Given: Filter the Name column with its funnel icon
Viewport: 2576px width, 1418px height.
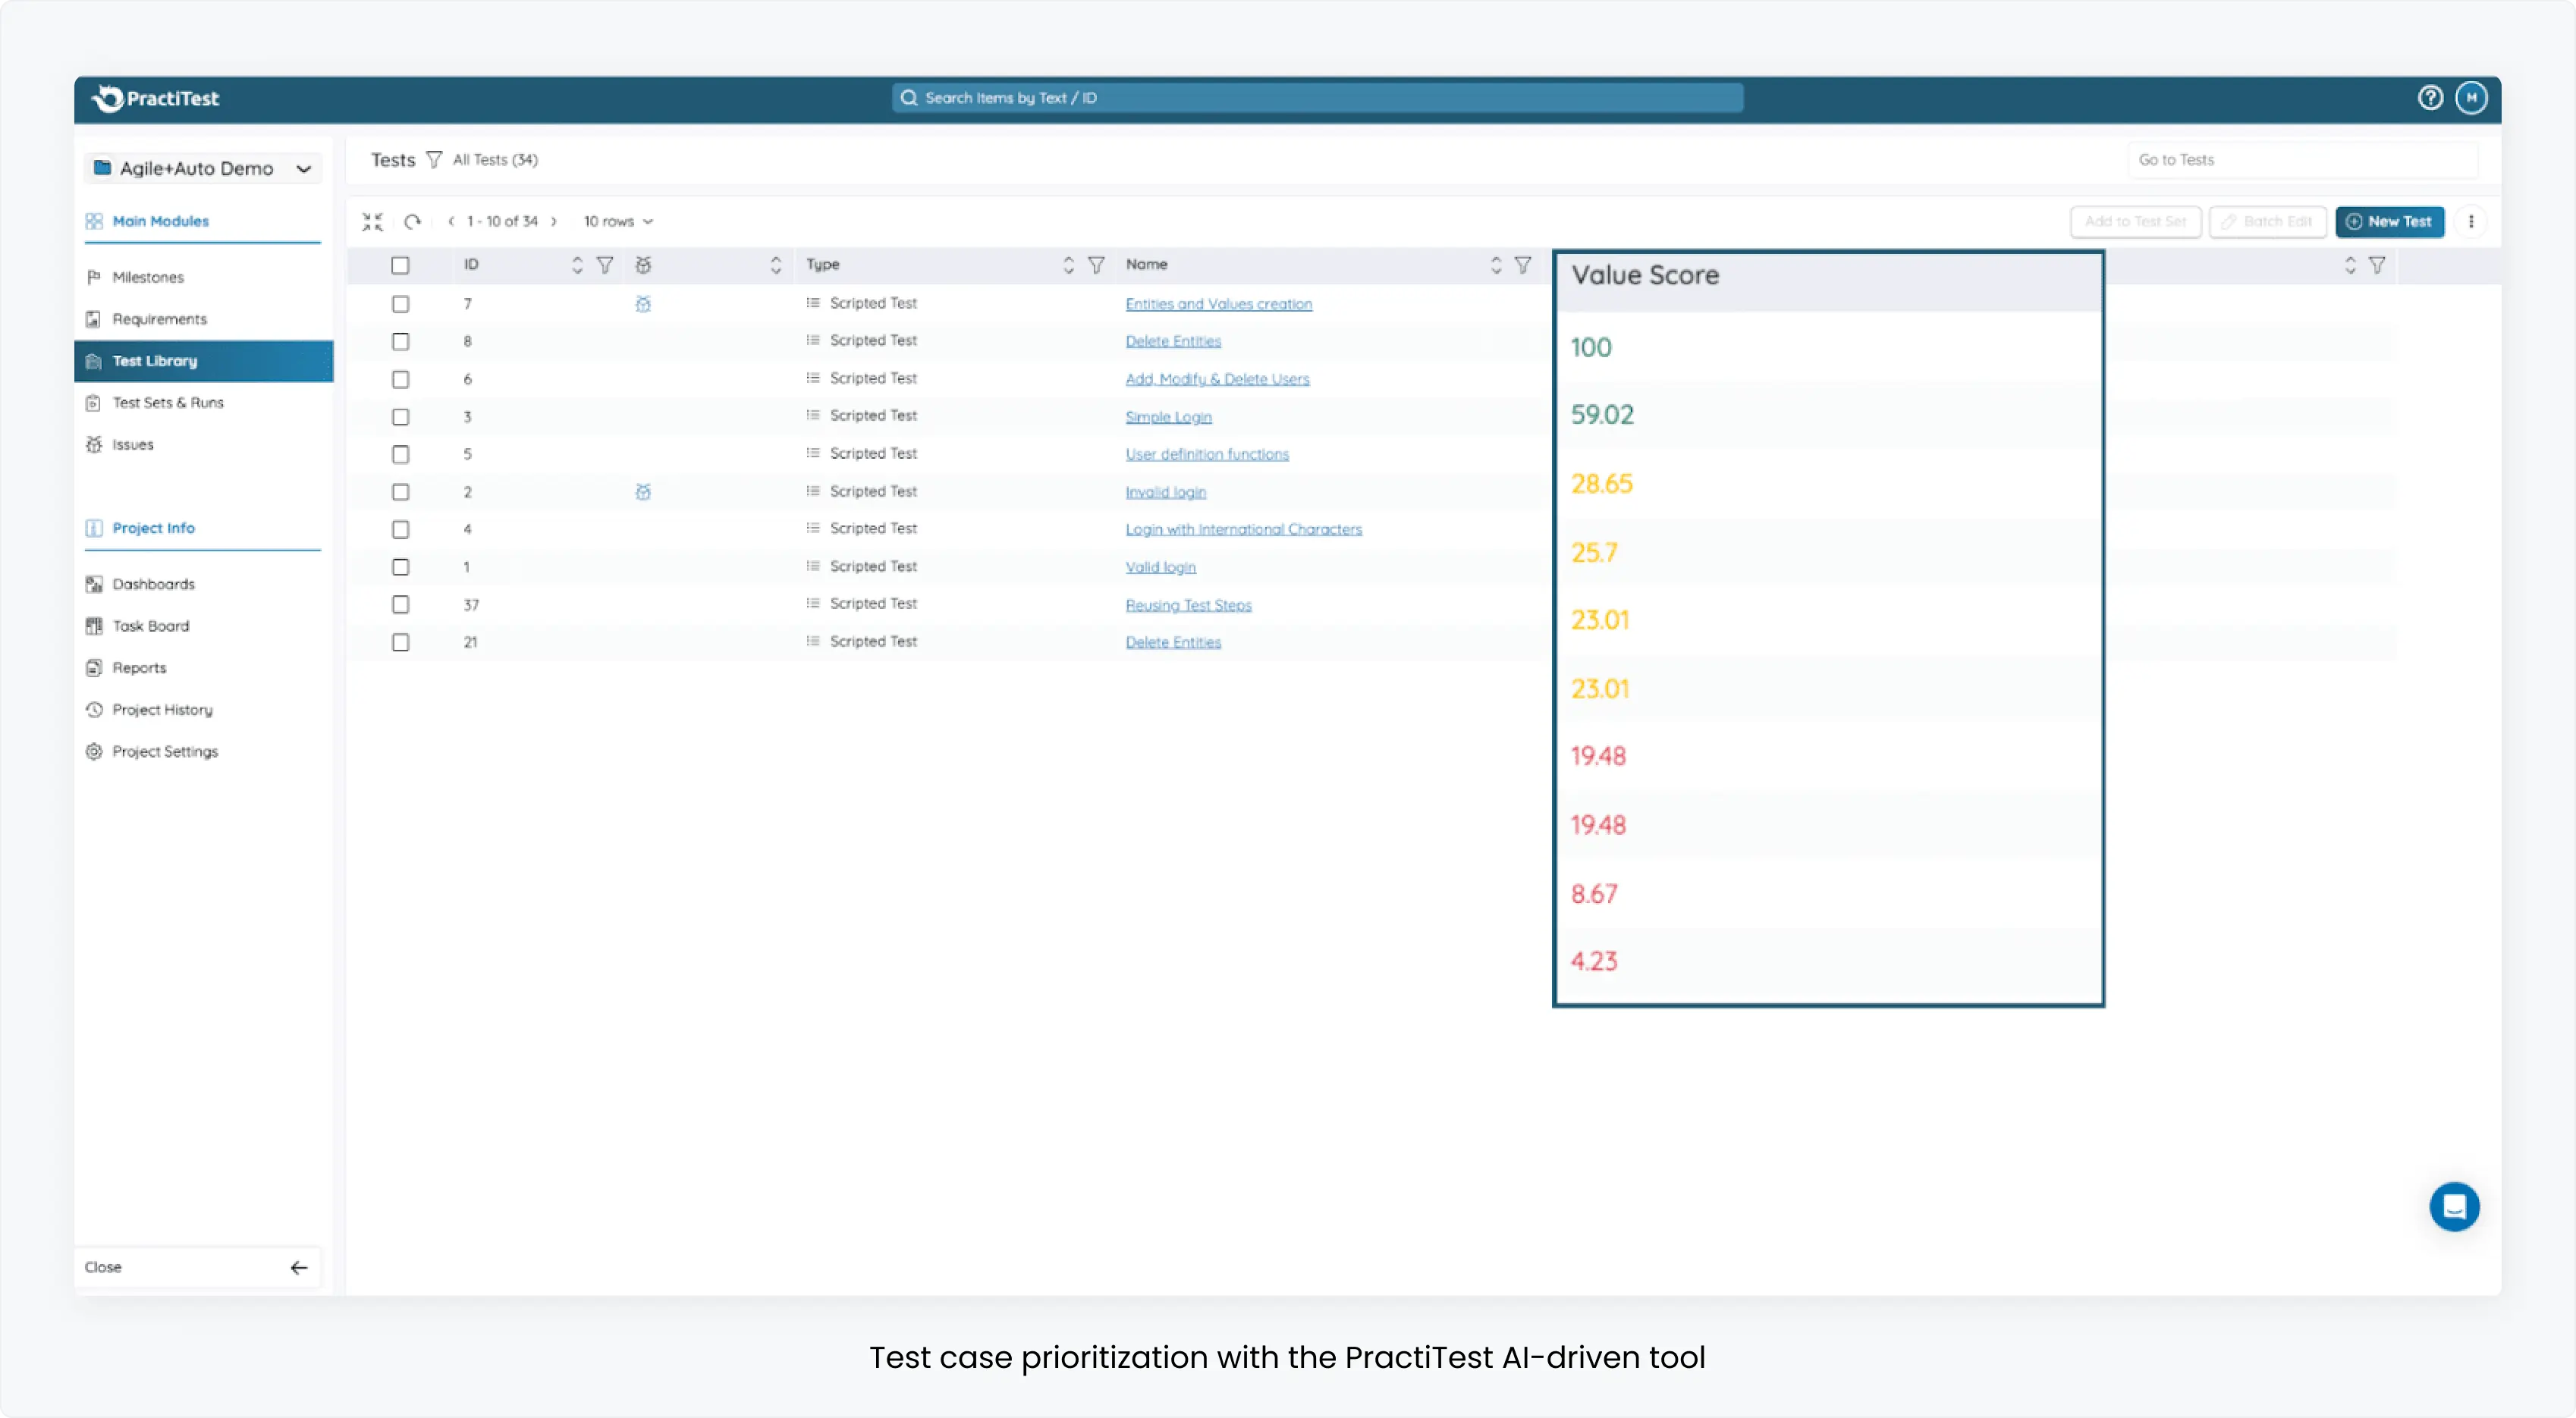Looking at the screenshot, I should click(x=1523, y=264).
